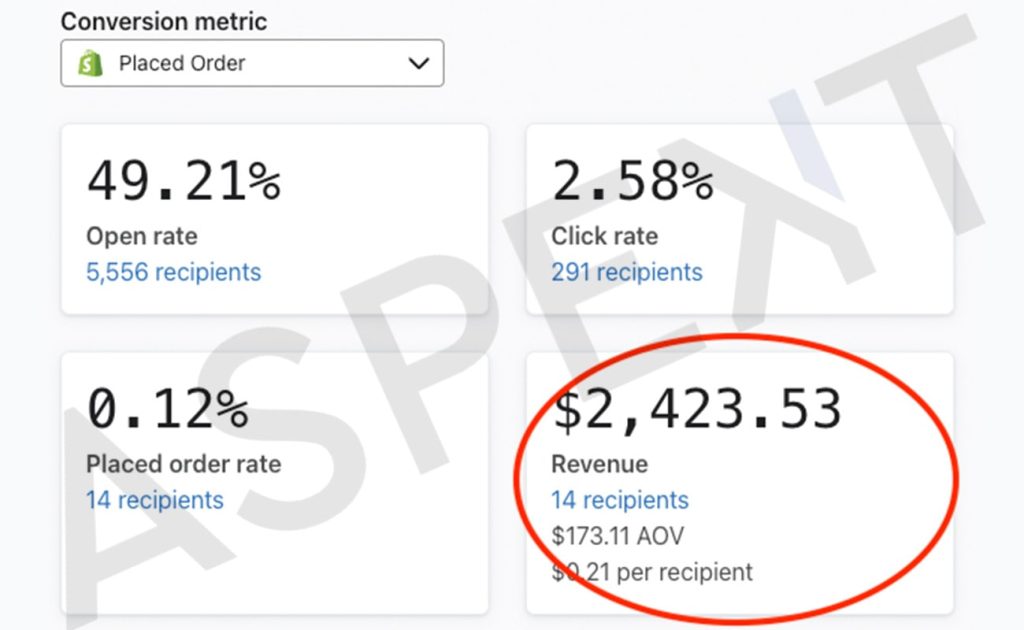Open the Placed Order dropdown text
Image resolution: width=1024 pixels, height=630 pixels.
[x=182, y=63]
